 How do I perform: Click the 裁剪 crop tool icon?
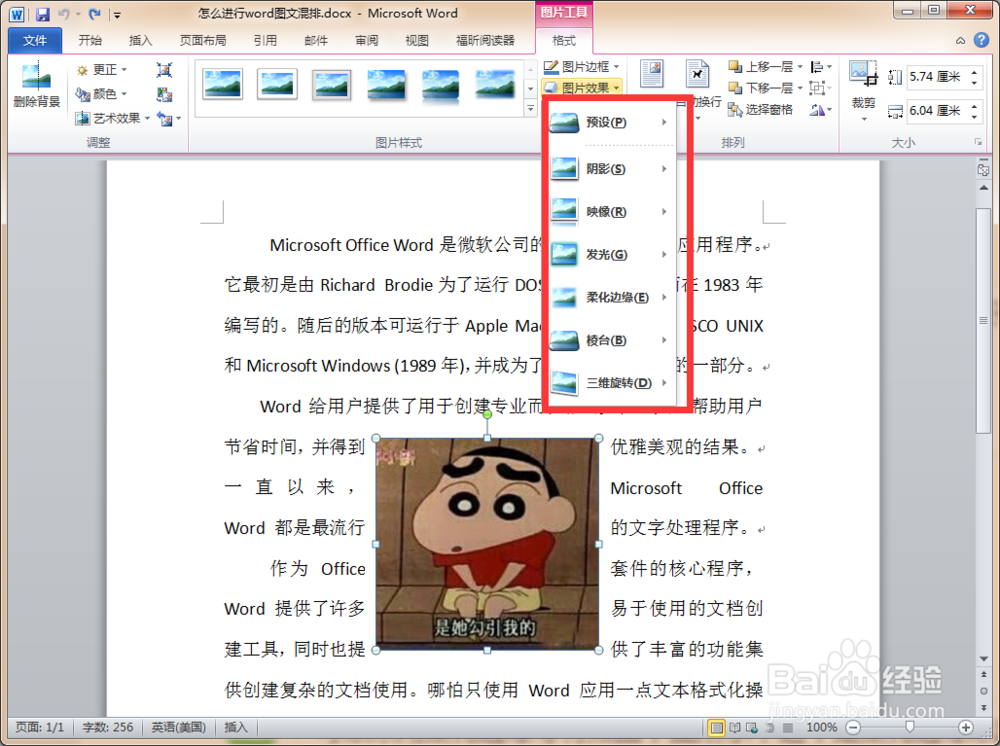click(x=863, y=74)
